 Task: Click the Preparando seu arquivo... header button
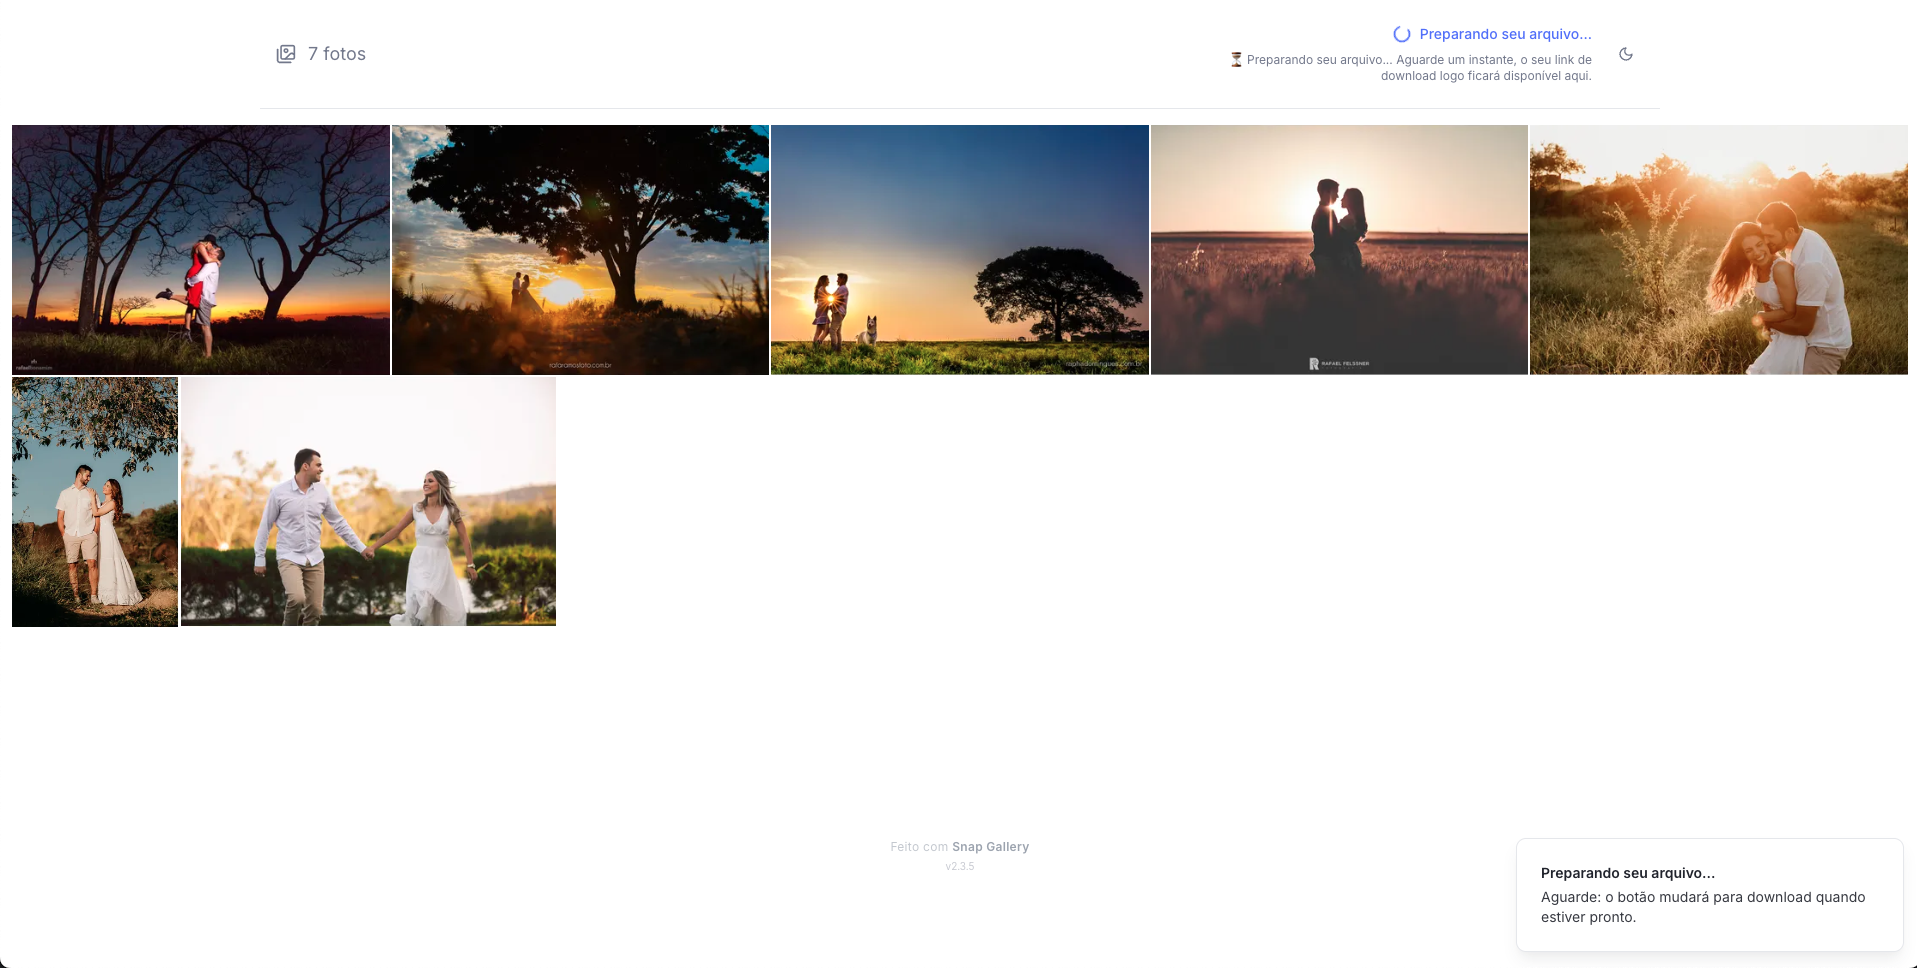point(1492,34)
